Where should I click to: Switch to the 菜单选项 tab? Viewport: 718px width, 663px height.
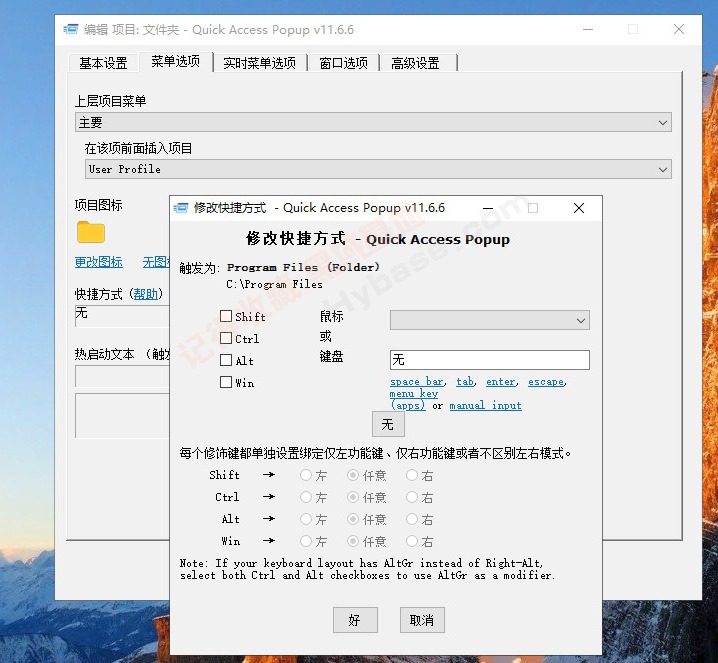pos(176,61)
